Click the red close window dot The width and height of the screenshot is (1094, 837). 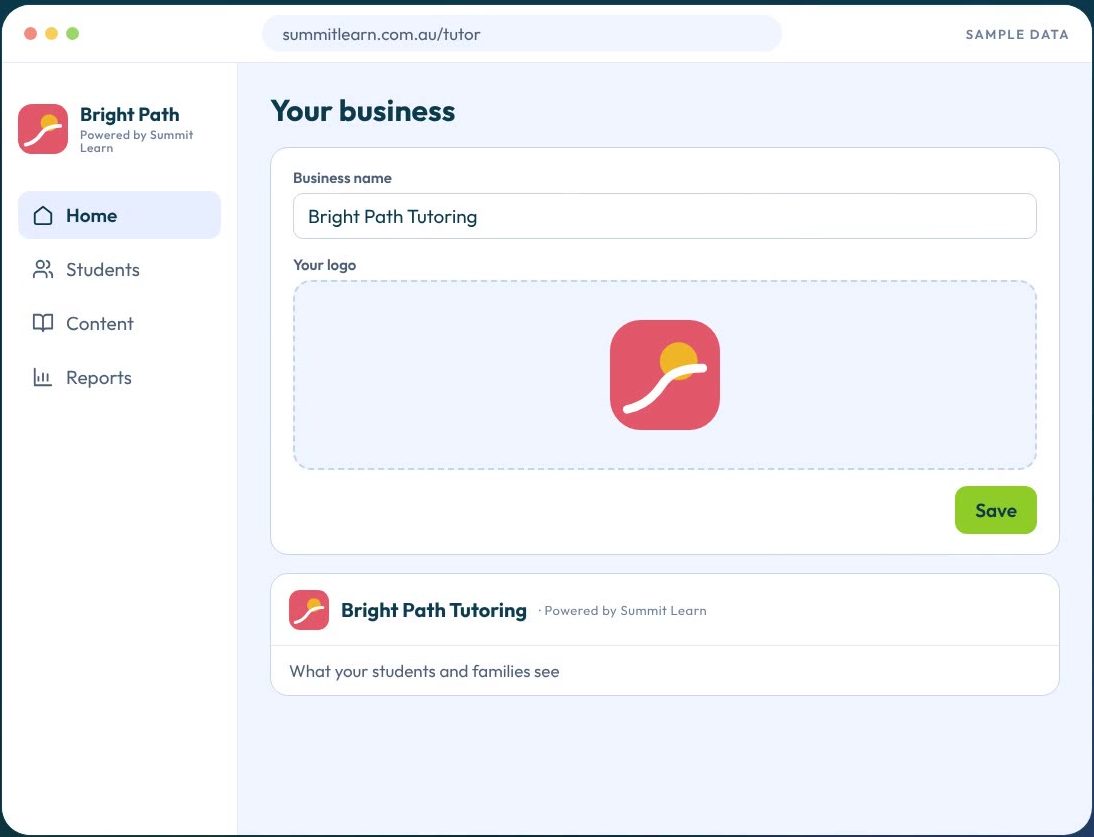coord(30,33)
